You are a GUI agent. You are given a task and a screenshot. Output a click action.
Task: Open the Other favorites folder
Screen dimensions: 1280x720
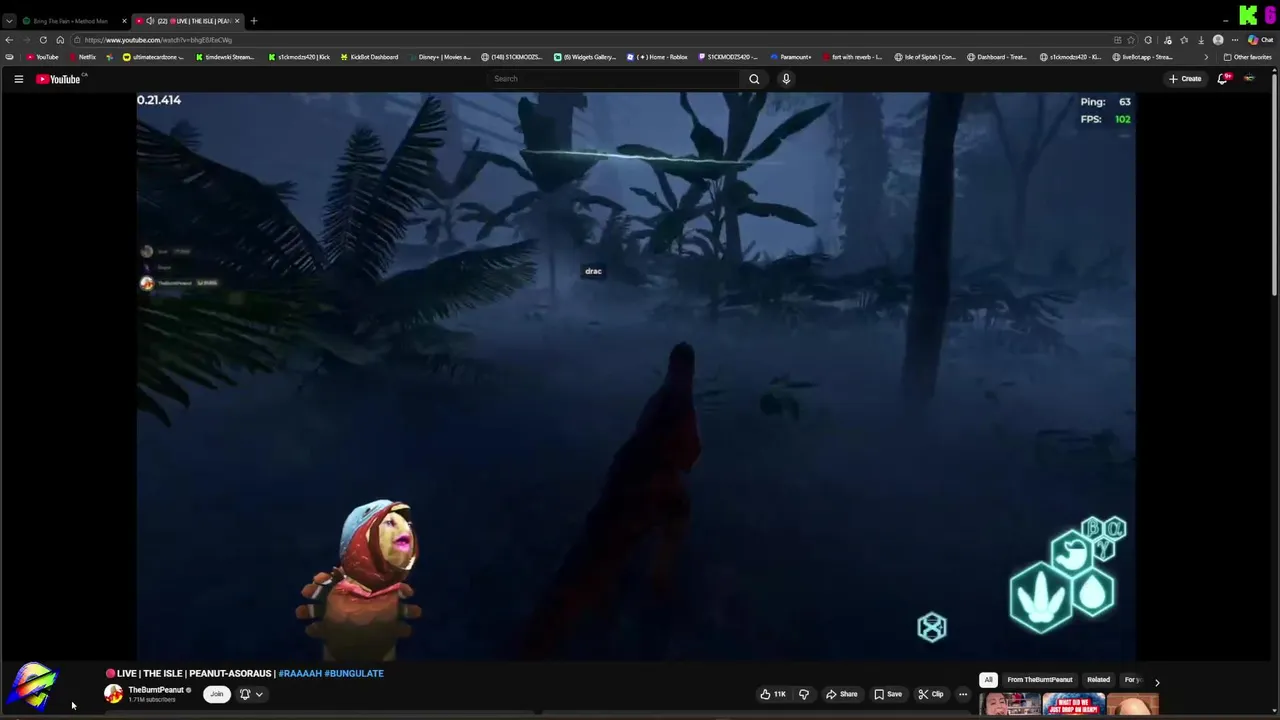point(1248,57)
